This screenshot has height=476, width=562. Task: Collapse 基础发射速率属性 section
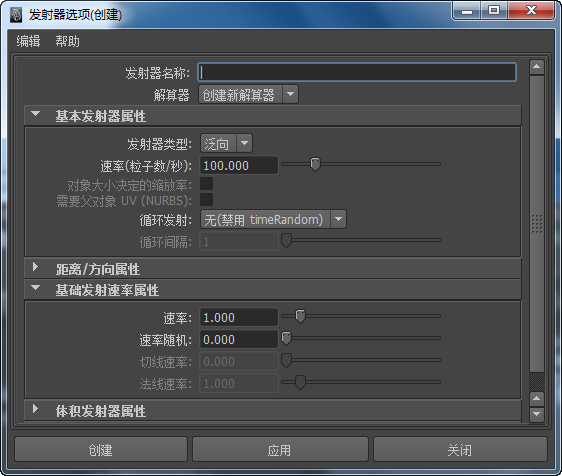coord(35,287)
